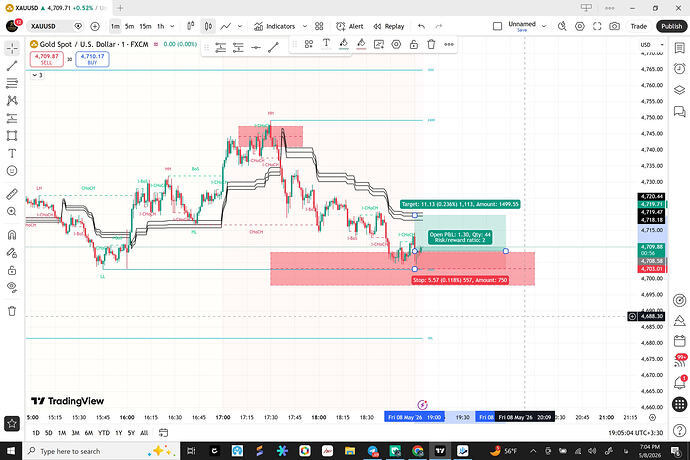Undo the last chart action
This screenshot has height=460, width=690.
coord(422,26)
